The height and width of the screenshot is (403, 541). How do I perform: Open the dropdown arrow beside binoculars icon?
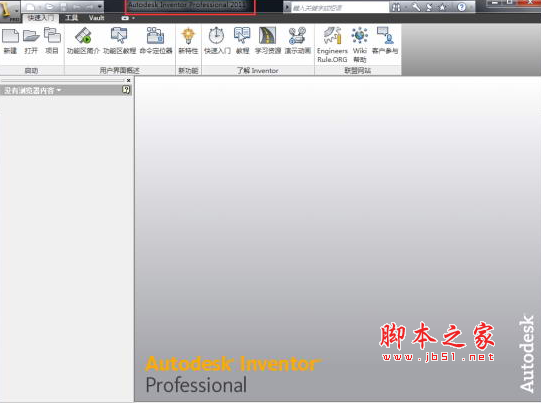pos(405,7)
